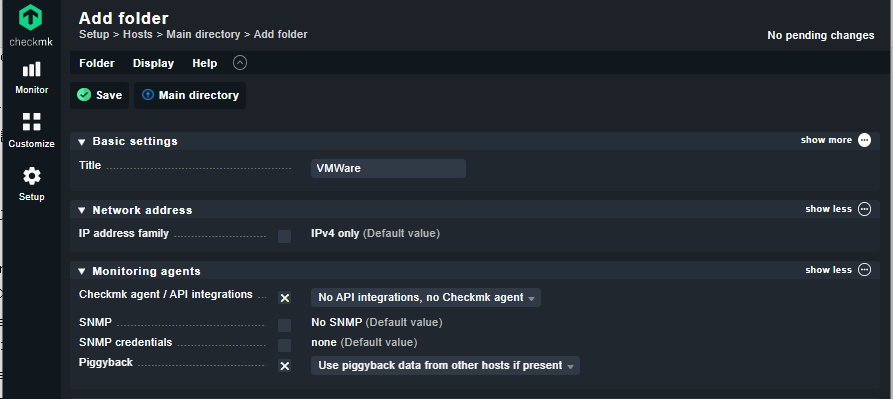This screenshot has width=893, height=399.
Task: Enable the SNMP credentials checkbox
Action: [x=284, y=345]
